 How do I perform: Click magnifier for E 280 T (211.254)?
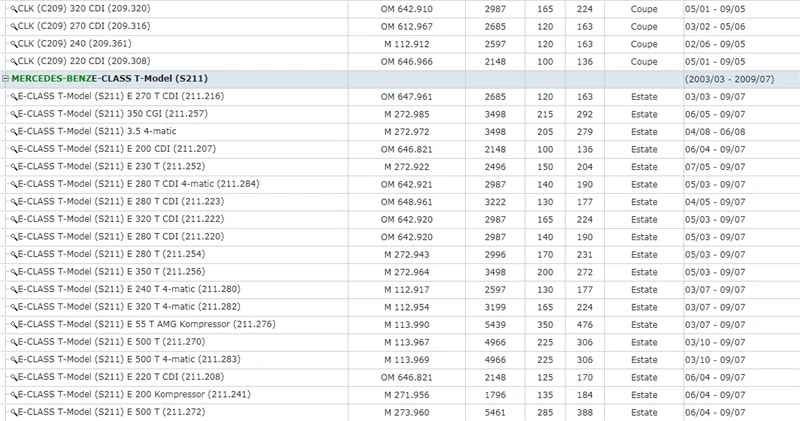tap(14, 255)
